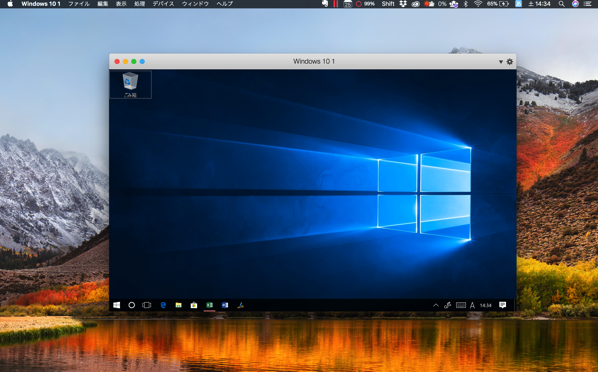Open Microsoft Store from the taskbar
The width and height of the screenshot is (598, 372).
[x=194, y=305]
